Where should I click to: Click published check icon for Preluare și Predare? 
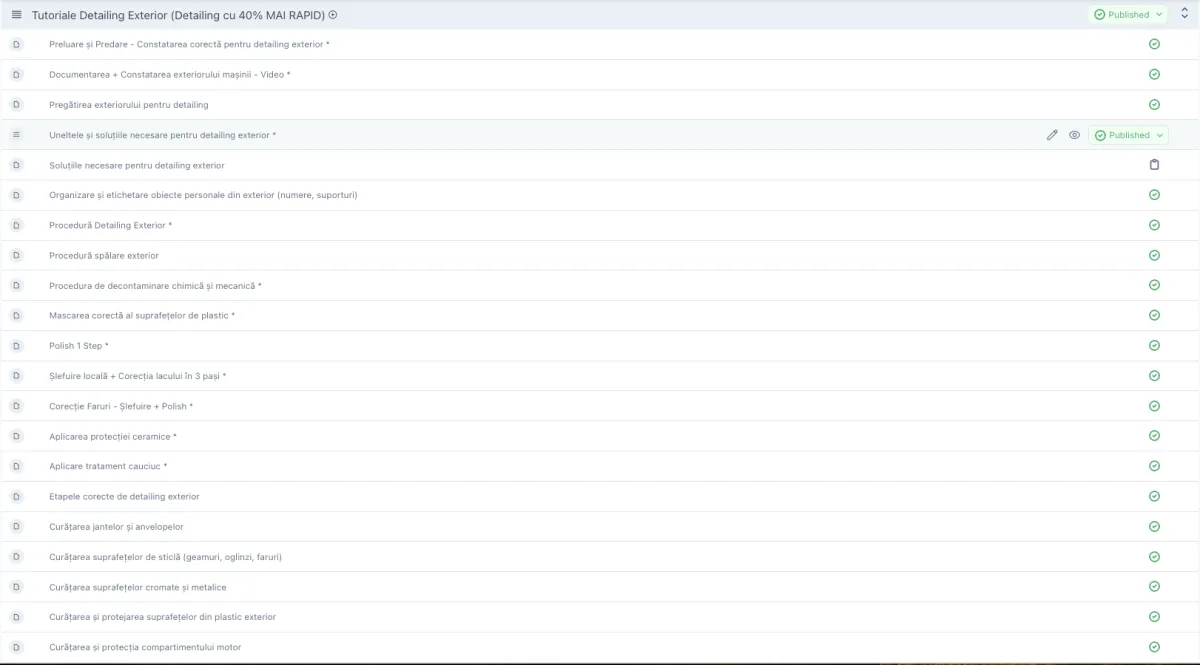coord(1154,44)
